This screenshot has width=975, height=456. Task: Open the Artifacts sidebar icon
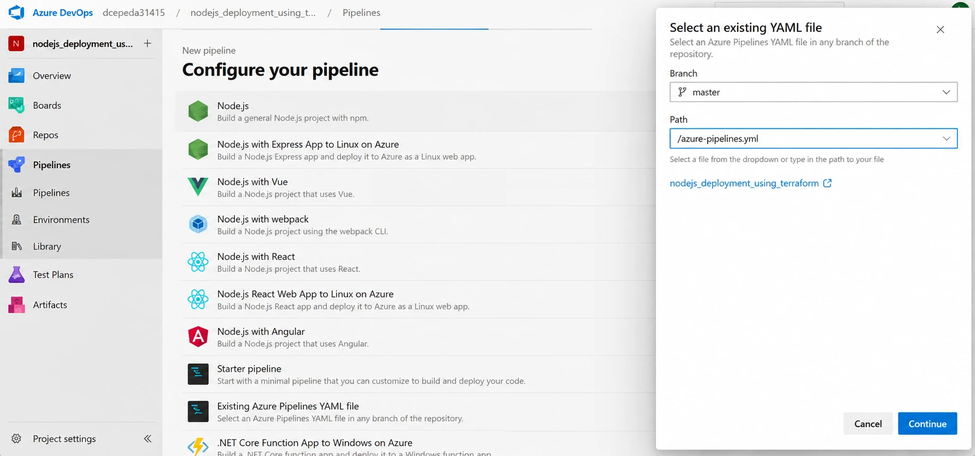16,305
